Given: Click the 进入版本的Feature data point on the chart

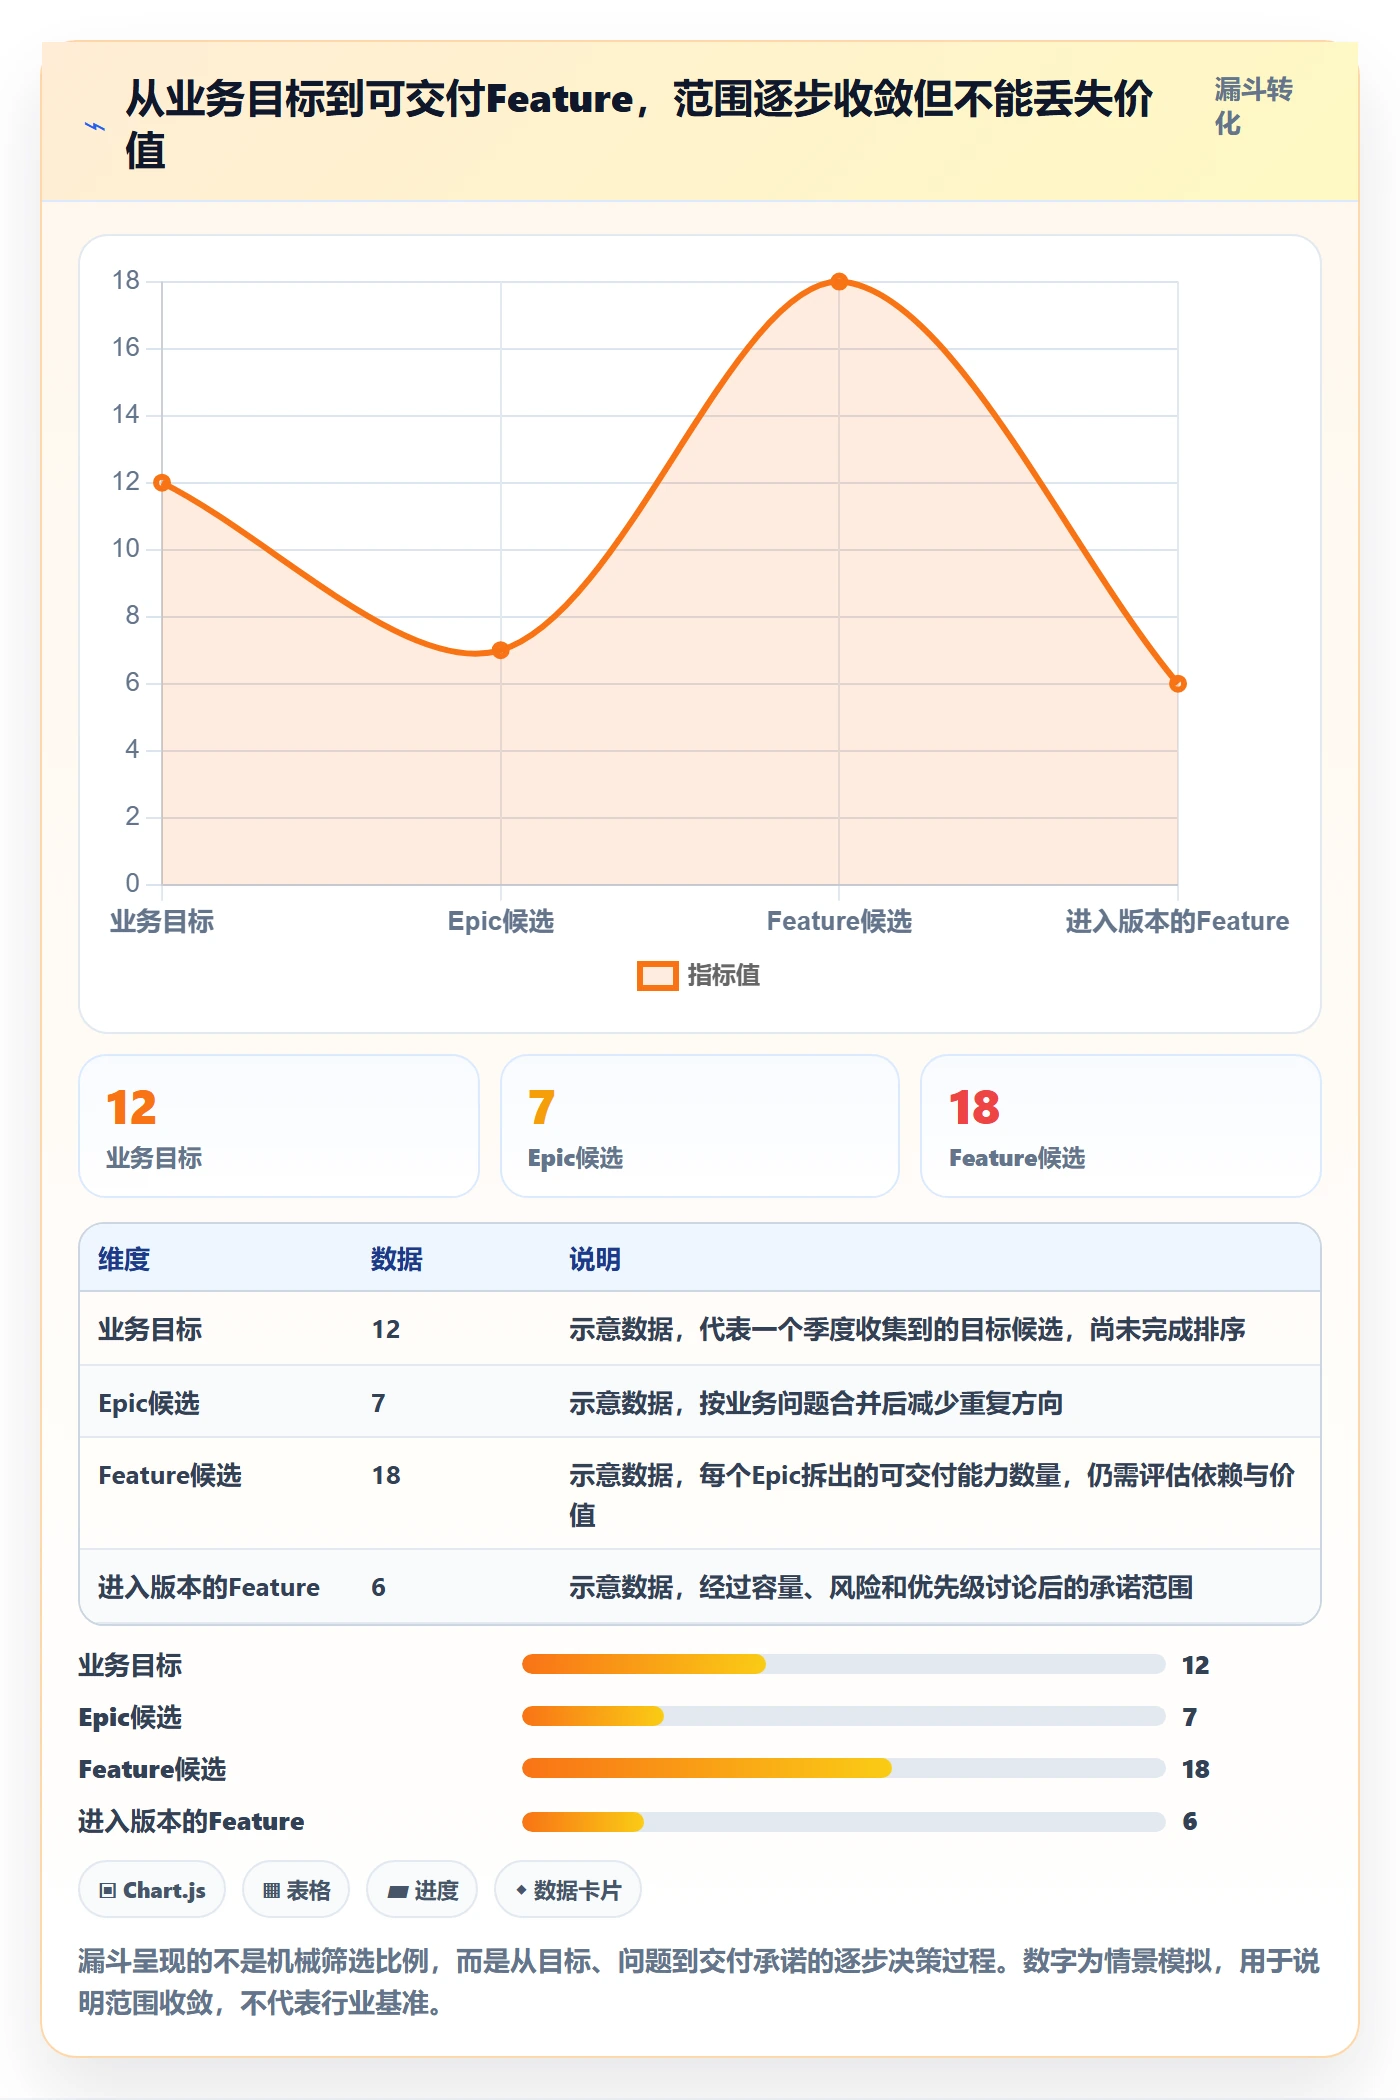Looking at the screenshot, I should pos(1178,684).
